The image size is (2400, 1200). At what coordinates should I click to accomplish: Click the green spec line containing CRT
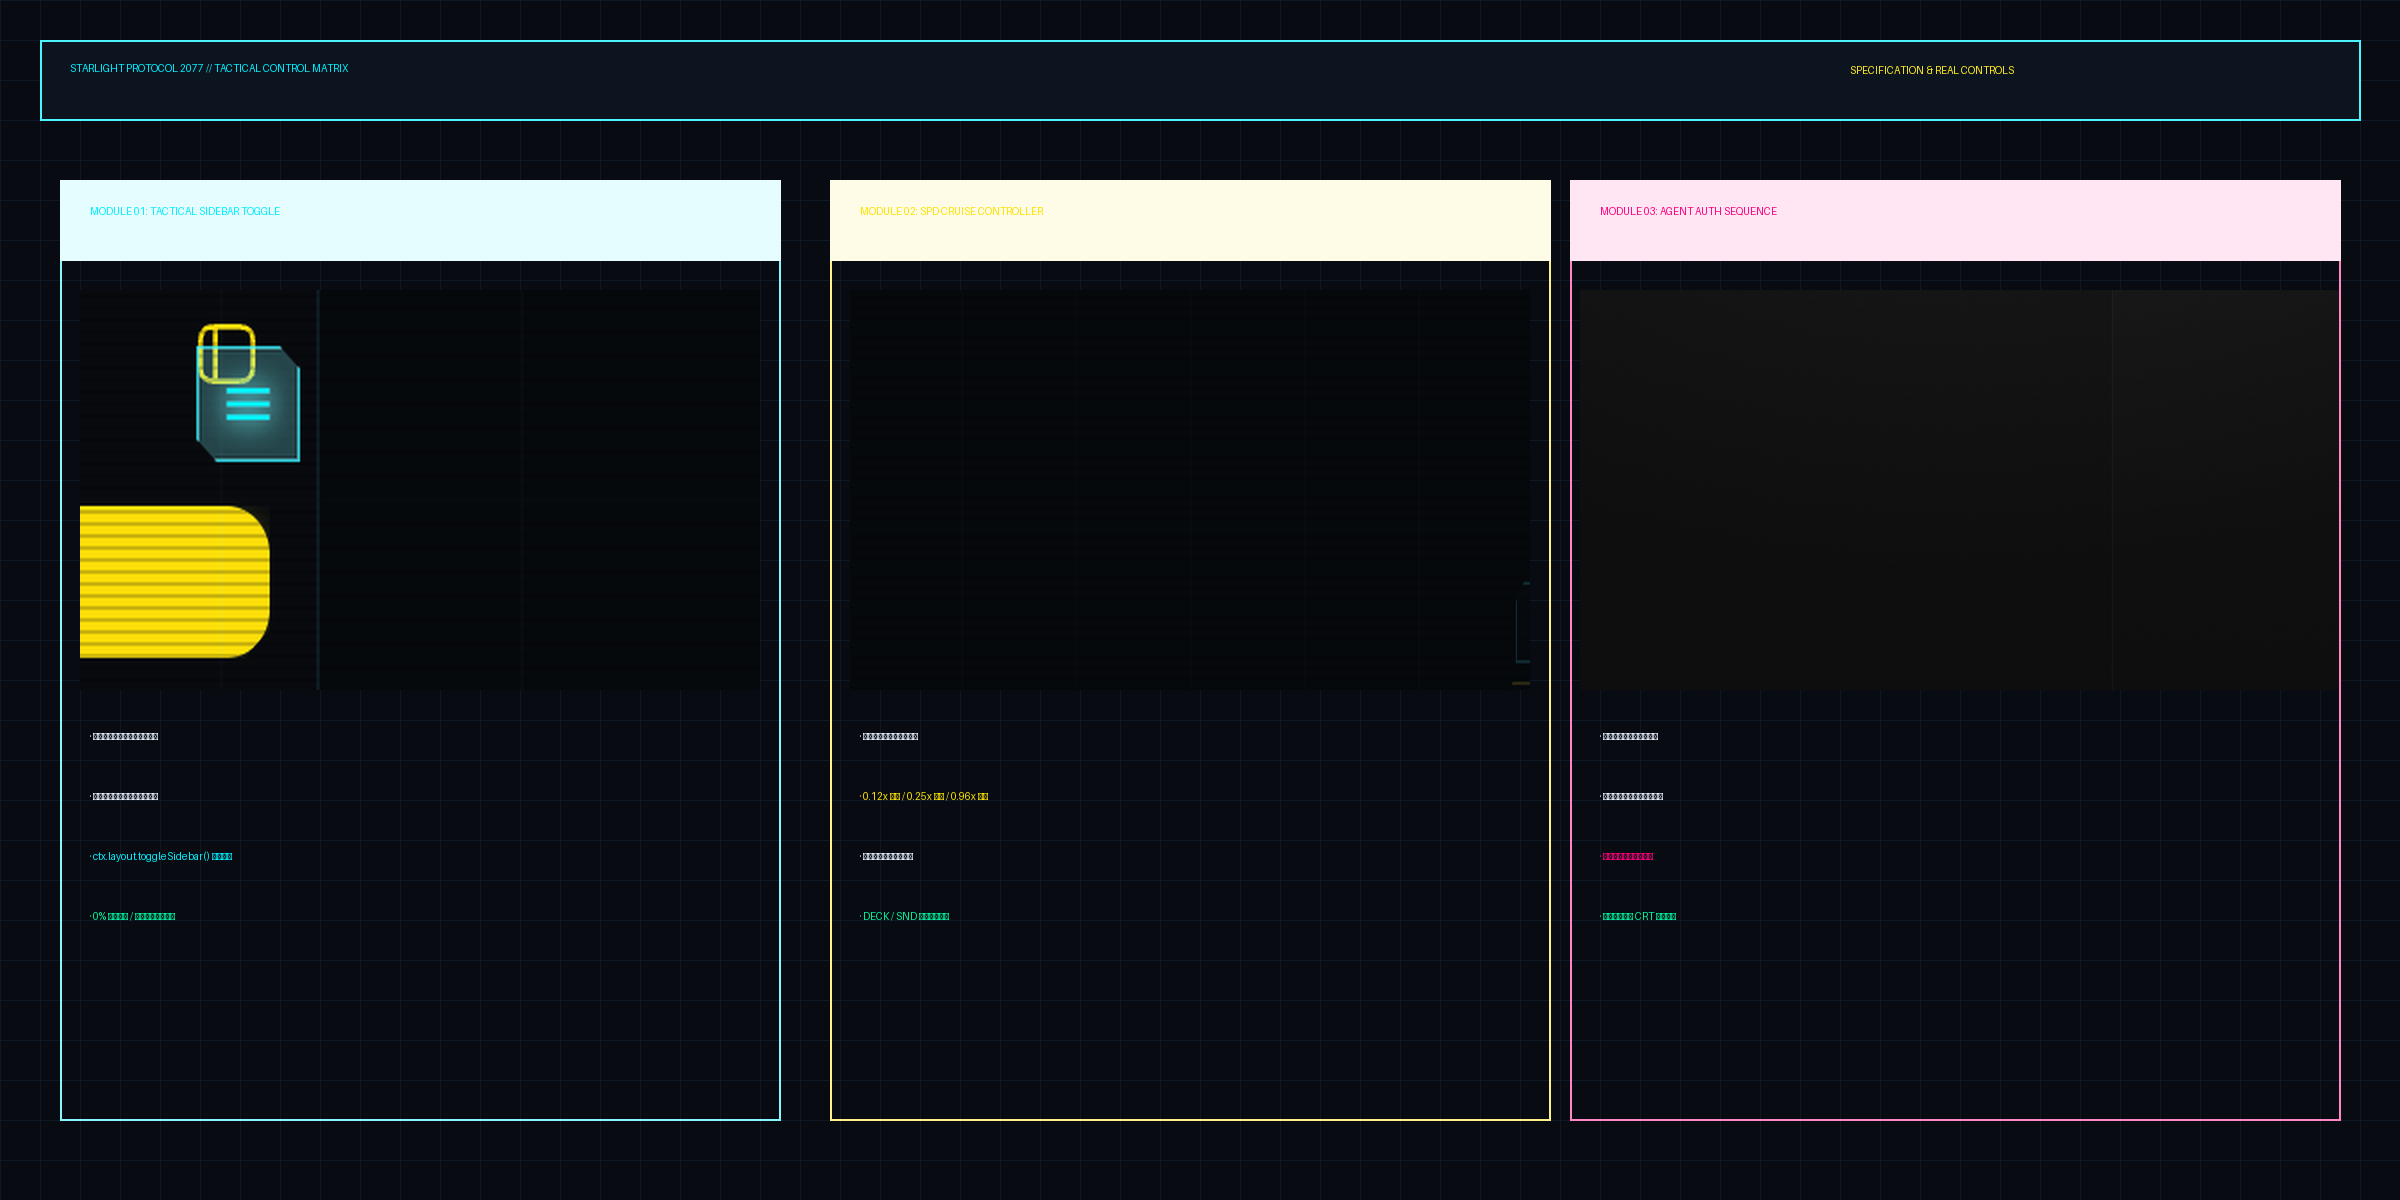click(1638, 916)
